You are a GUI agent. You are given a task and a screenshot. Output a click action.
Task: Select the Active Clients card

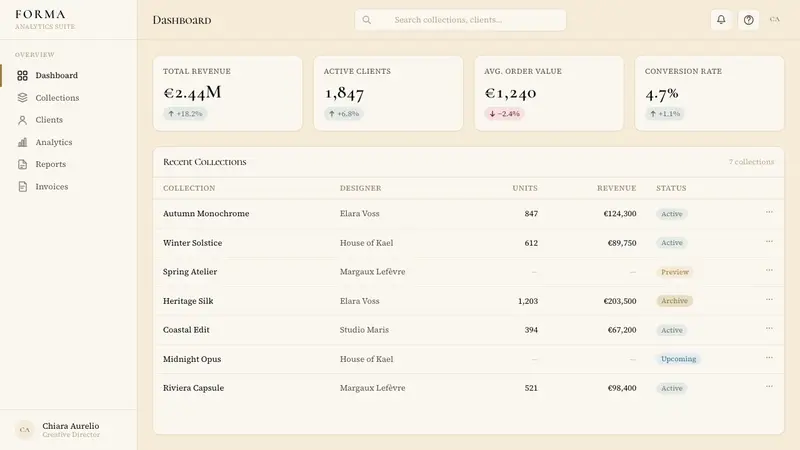point(388,93)
